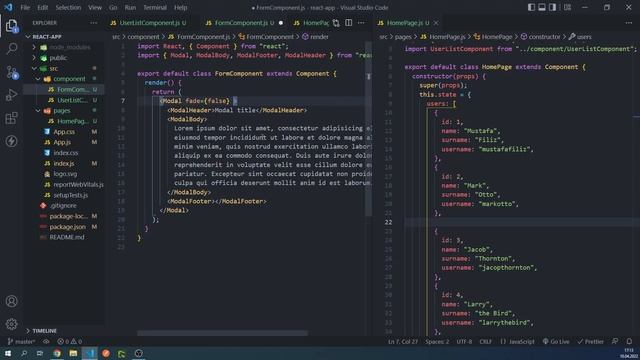Open App.js in the explorer
This screenshot has height=360, width=640.
tap(64, 142)
